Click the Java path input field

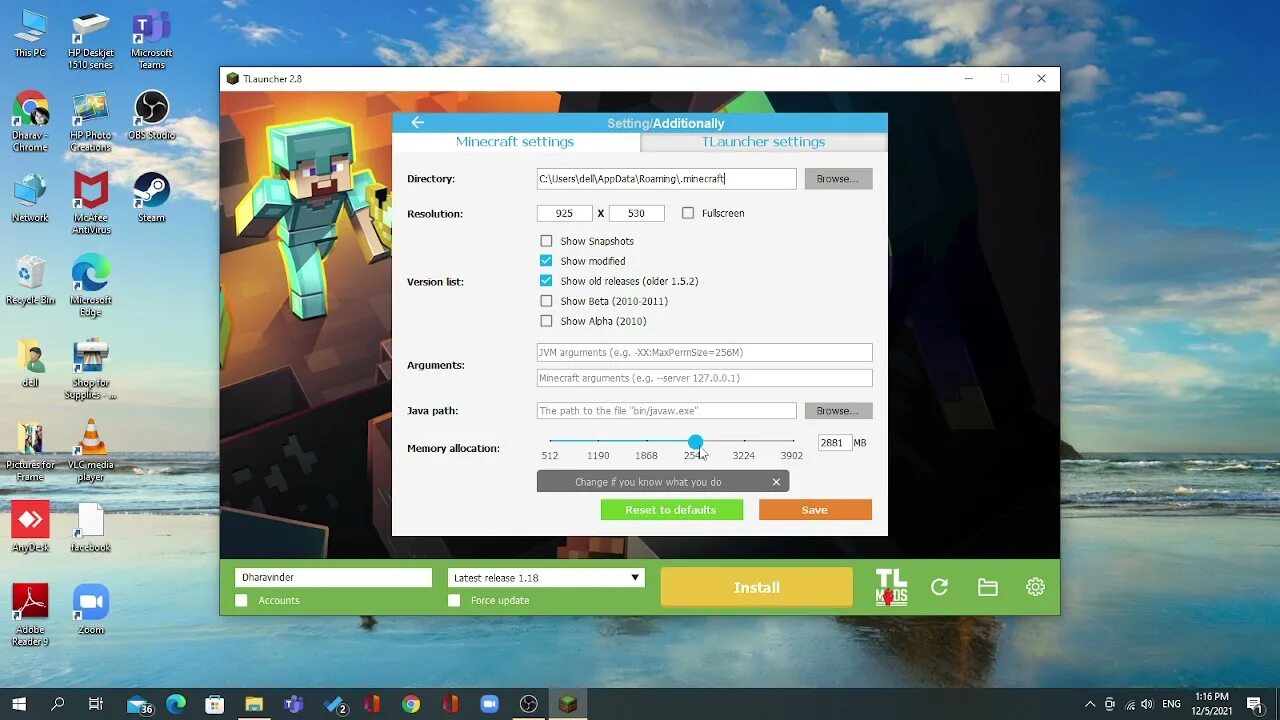click(x=666, y=411)
